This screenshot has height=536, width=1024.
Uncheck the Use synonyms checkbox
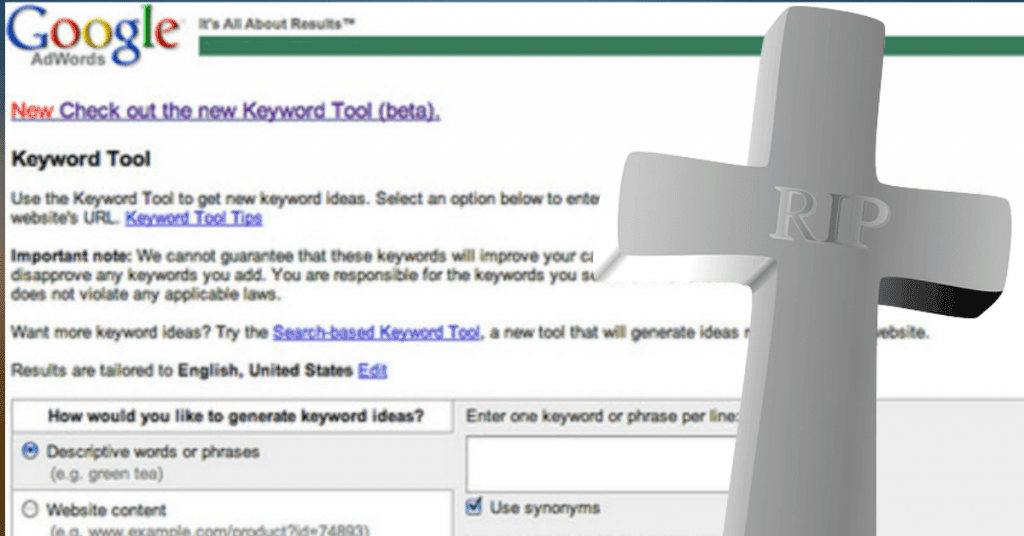[475, 506]
